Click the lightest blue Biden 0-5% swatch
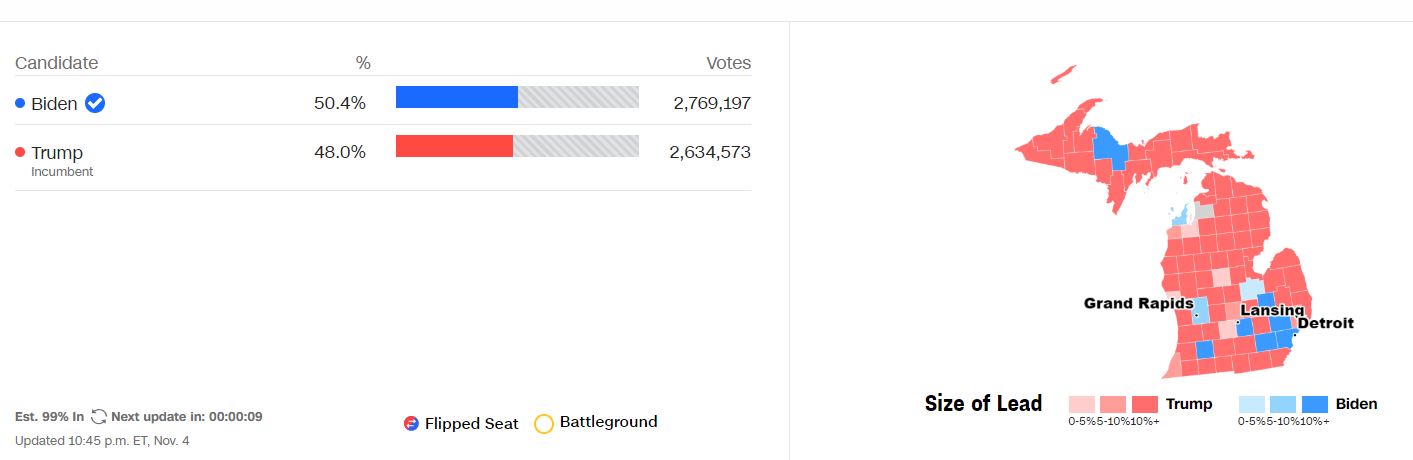Screen dimensions: 1413x460 coord(1251,404)
